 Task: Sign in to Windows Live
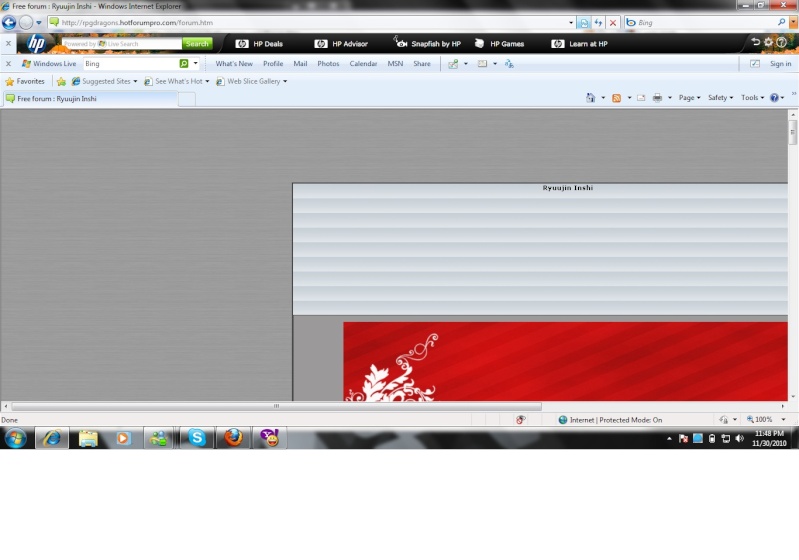[x=781, y=64]
